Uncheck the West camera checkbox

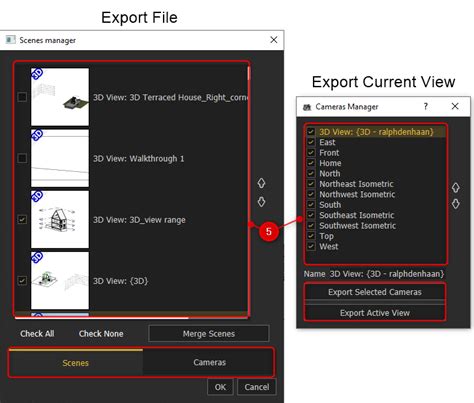(x=311, y=246)
